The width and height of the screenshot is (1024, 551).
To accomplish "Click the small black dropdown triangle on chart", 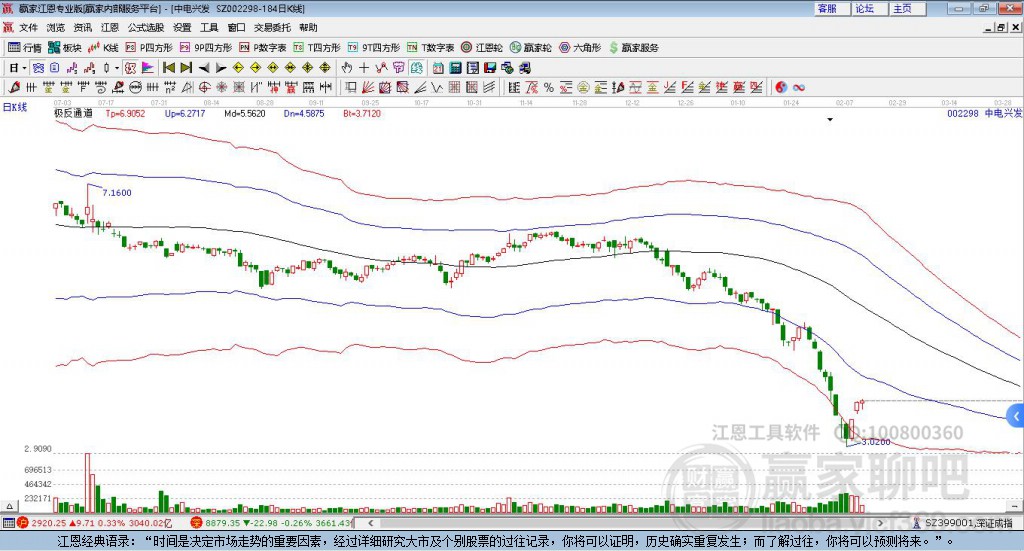I will tap(830, 119).
